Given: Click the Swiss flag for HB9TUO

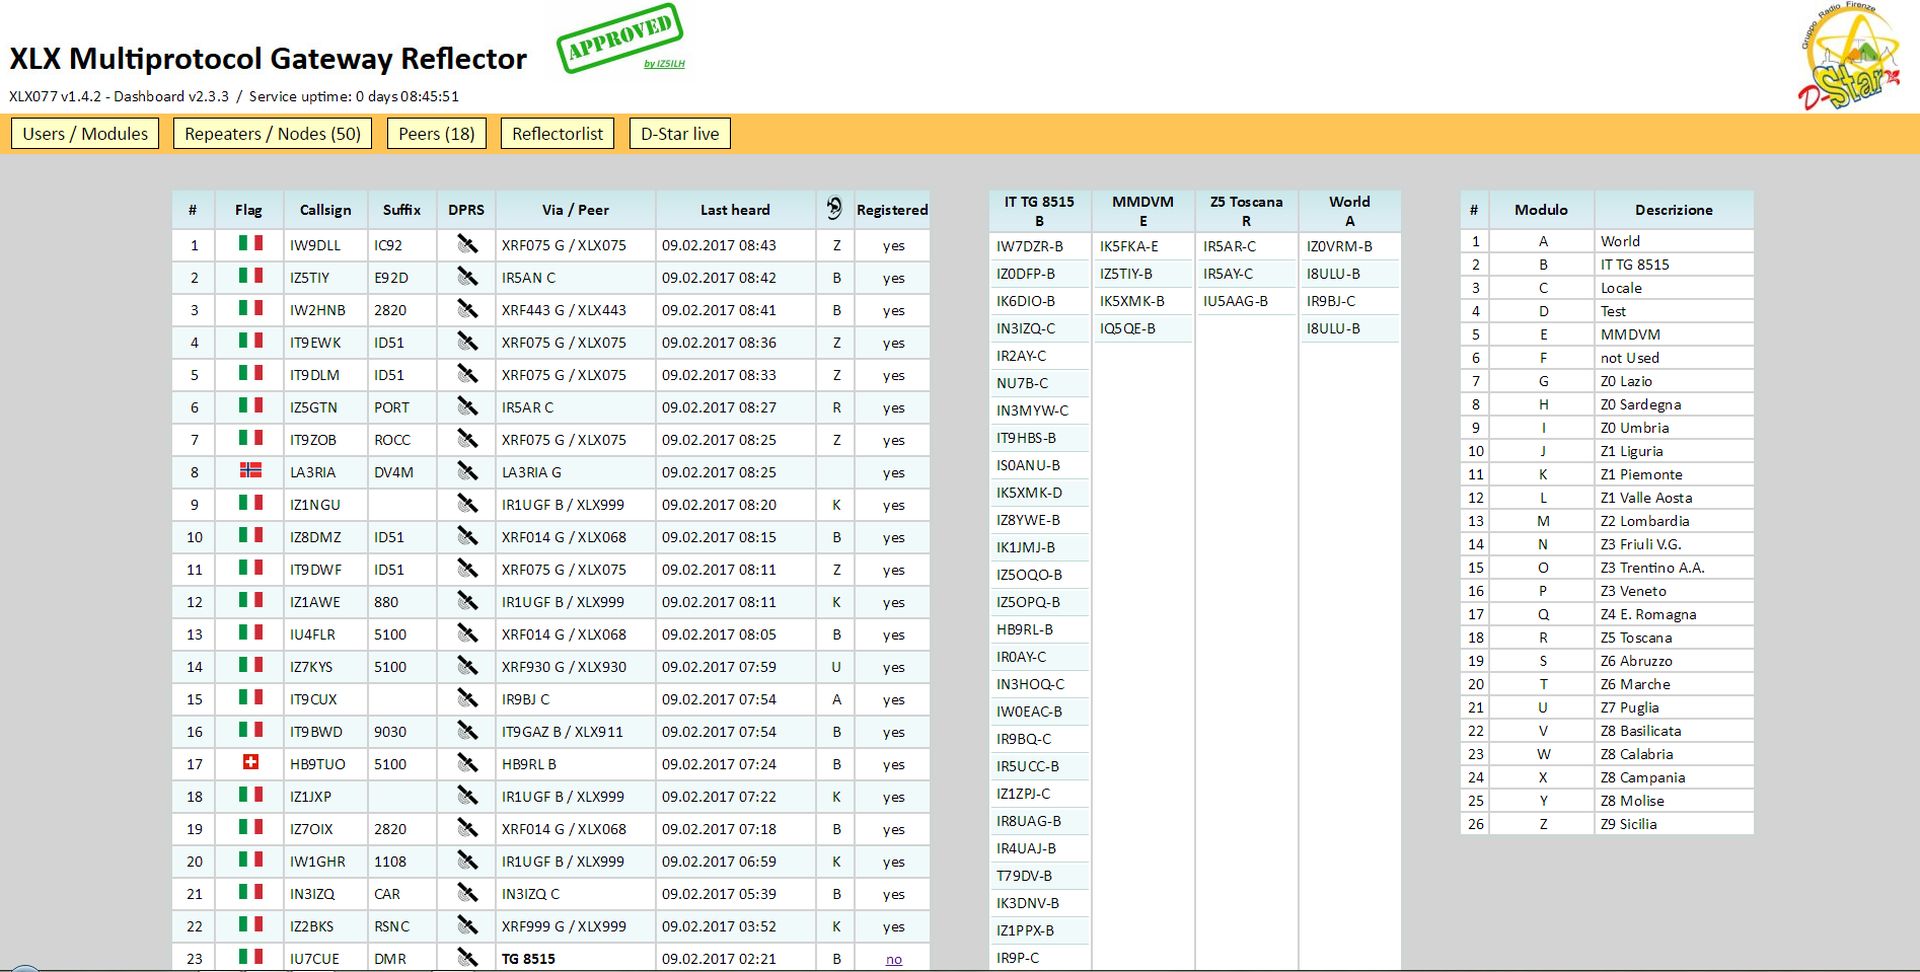Looking at the screenshot, I should coord(251,762).
